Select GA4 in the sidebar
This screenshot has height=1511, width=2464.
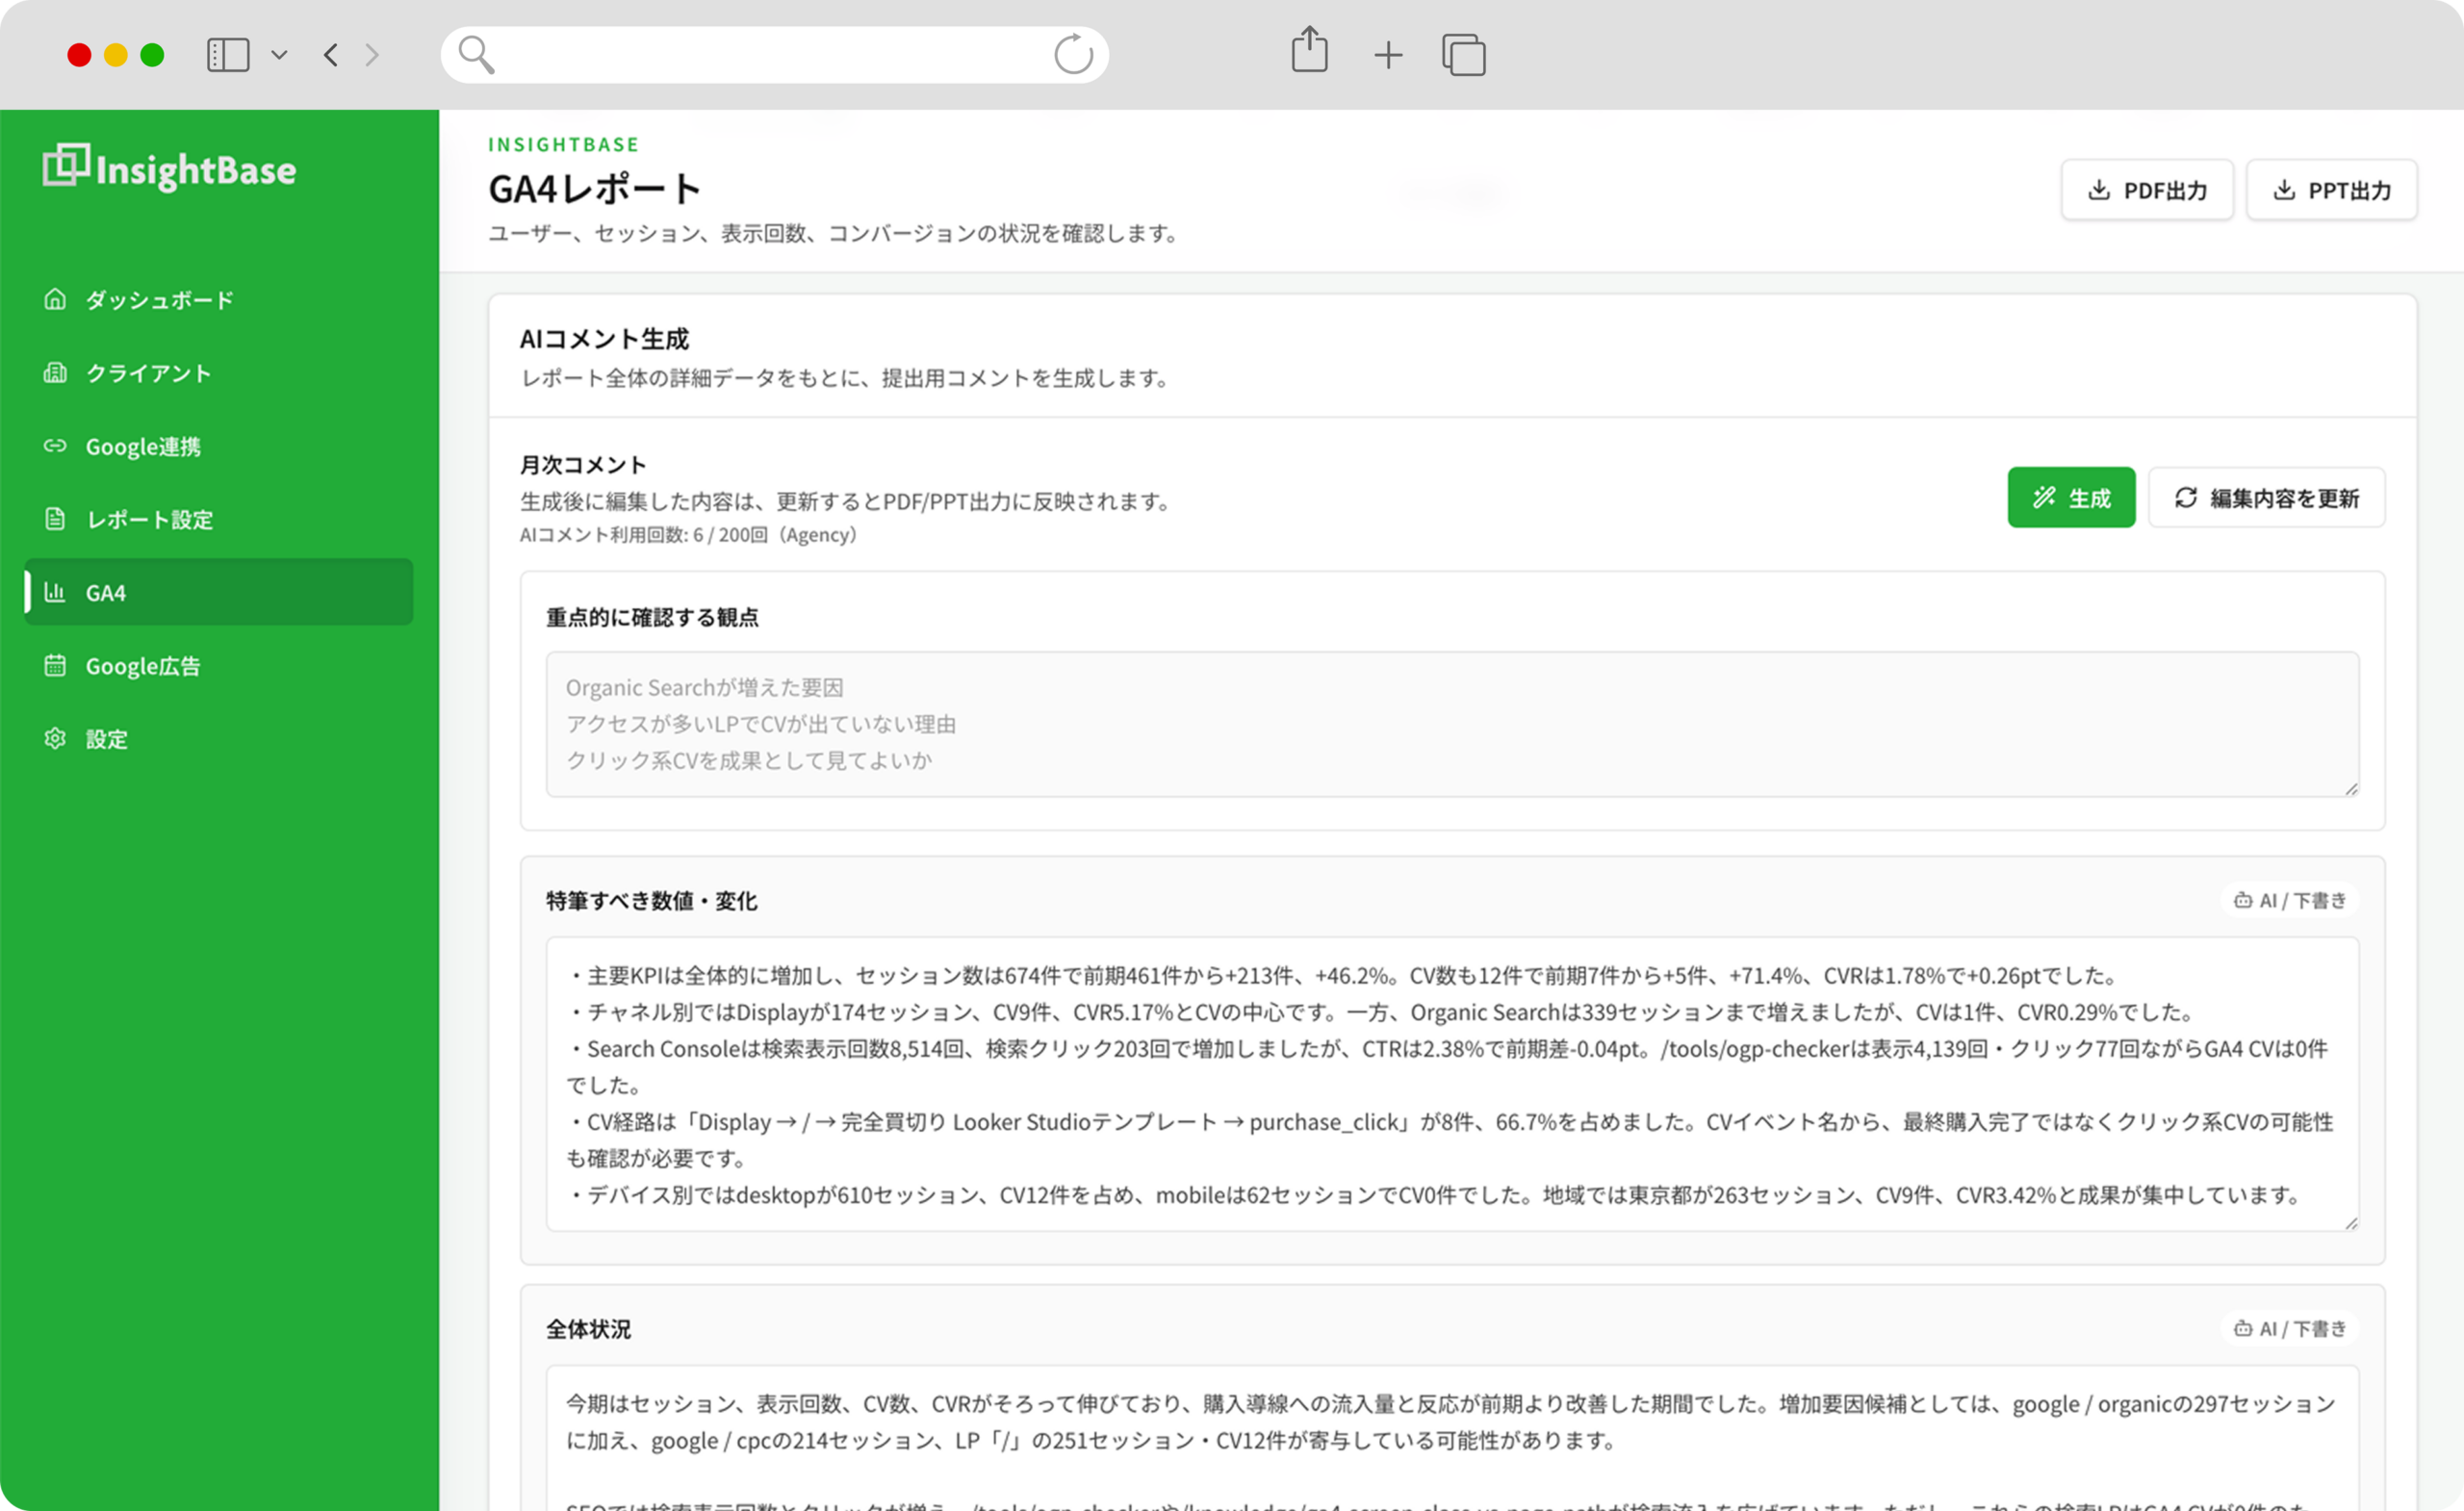pos(219,592)
